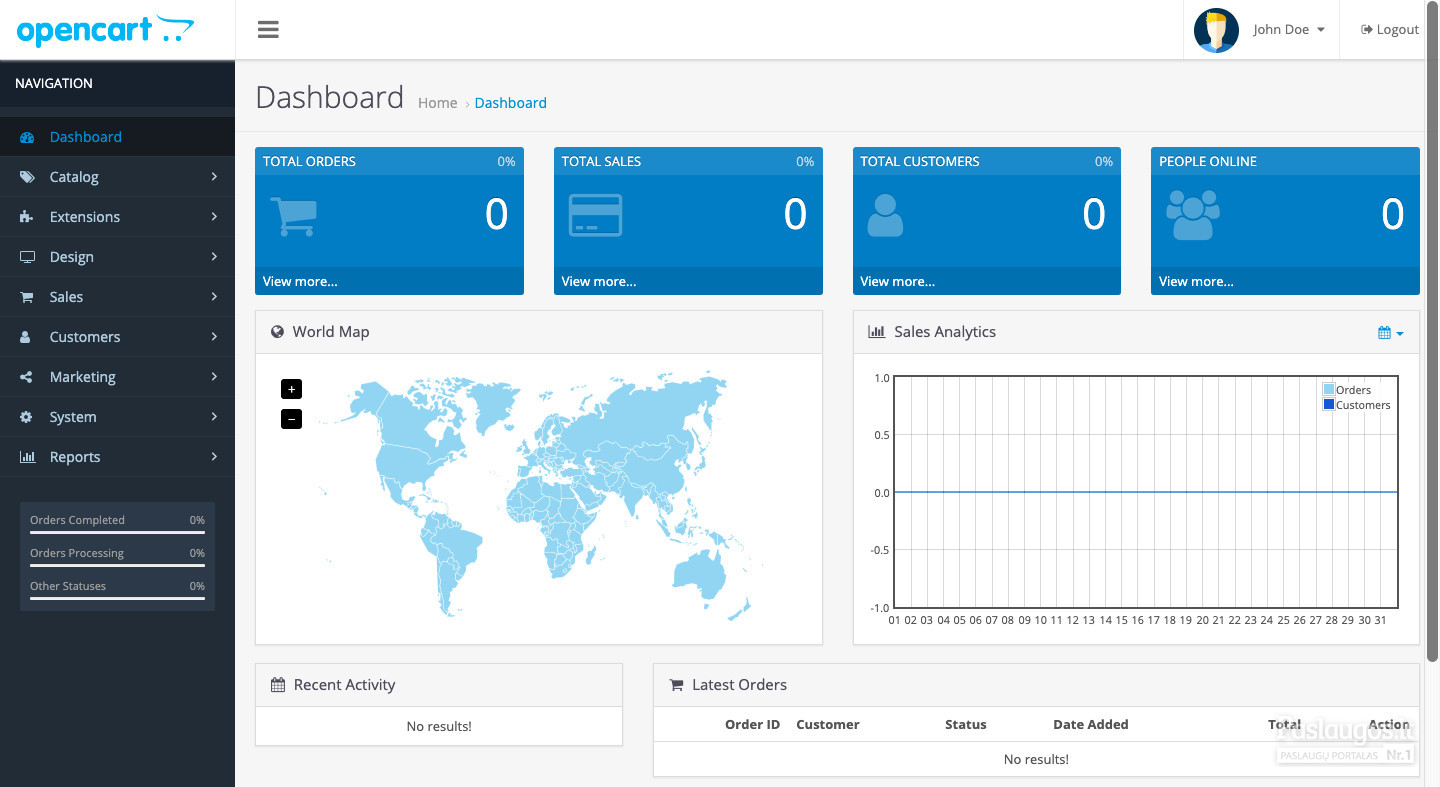Expand the Customers submenu chevron
Screen dimensions: 1440x787
pyautogui.click(x=214, y=337)
